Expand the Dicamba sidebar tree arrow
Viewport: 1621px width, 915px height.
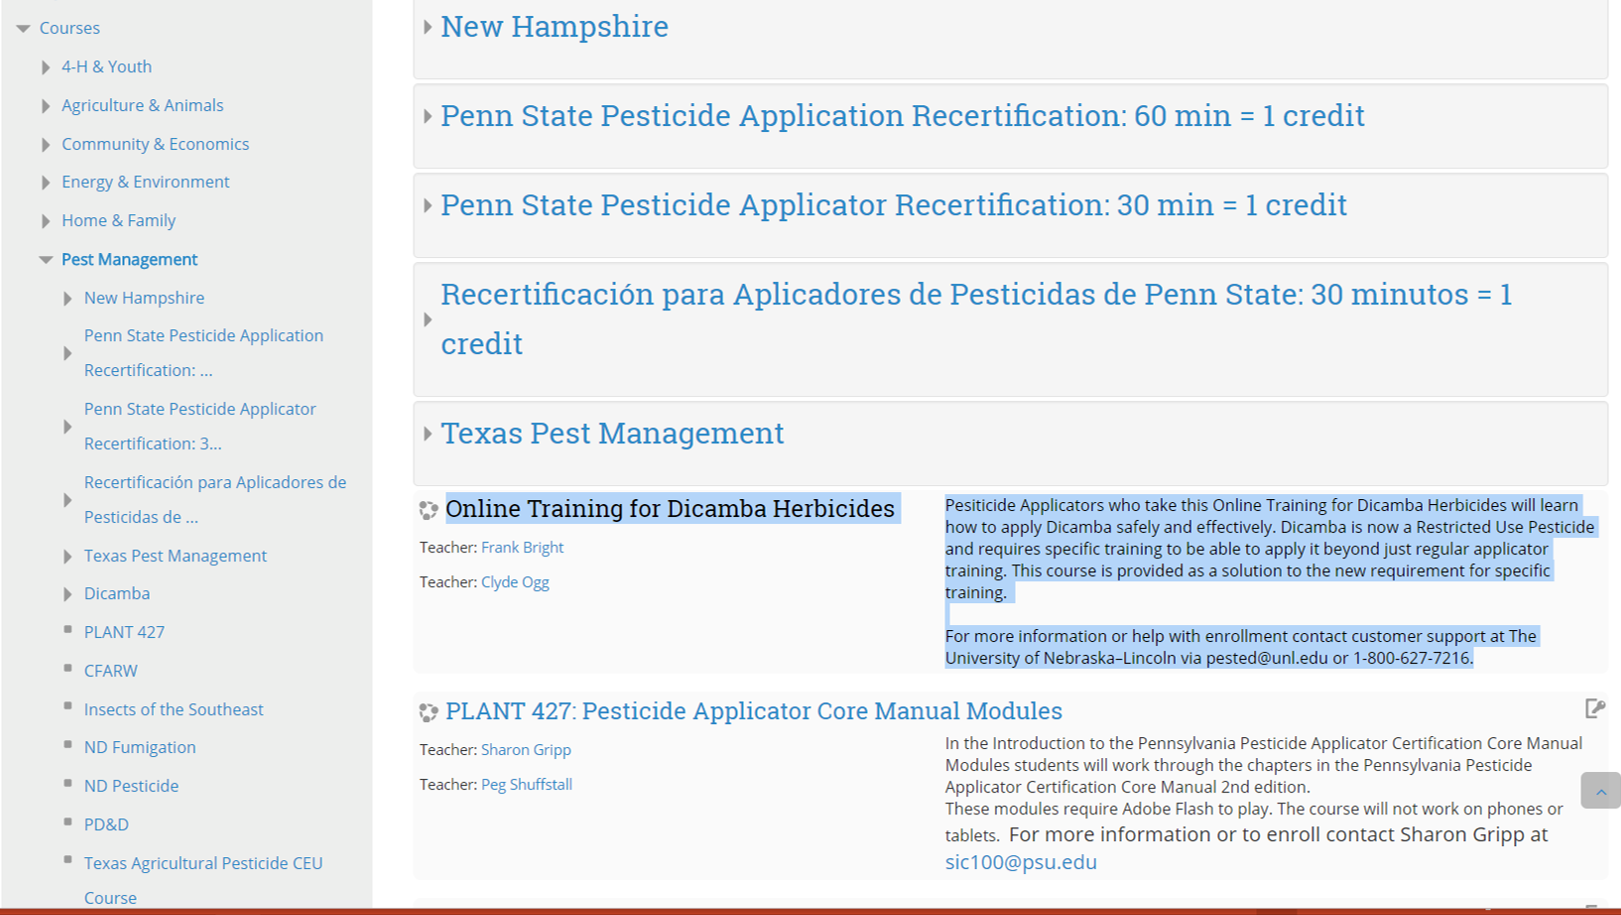tap(67, 594)
